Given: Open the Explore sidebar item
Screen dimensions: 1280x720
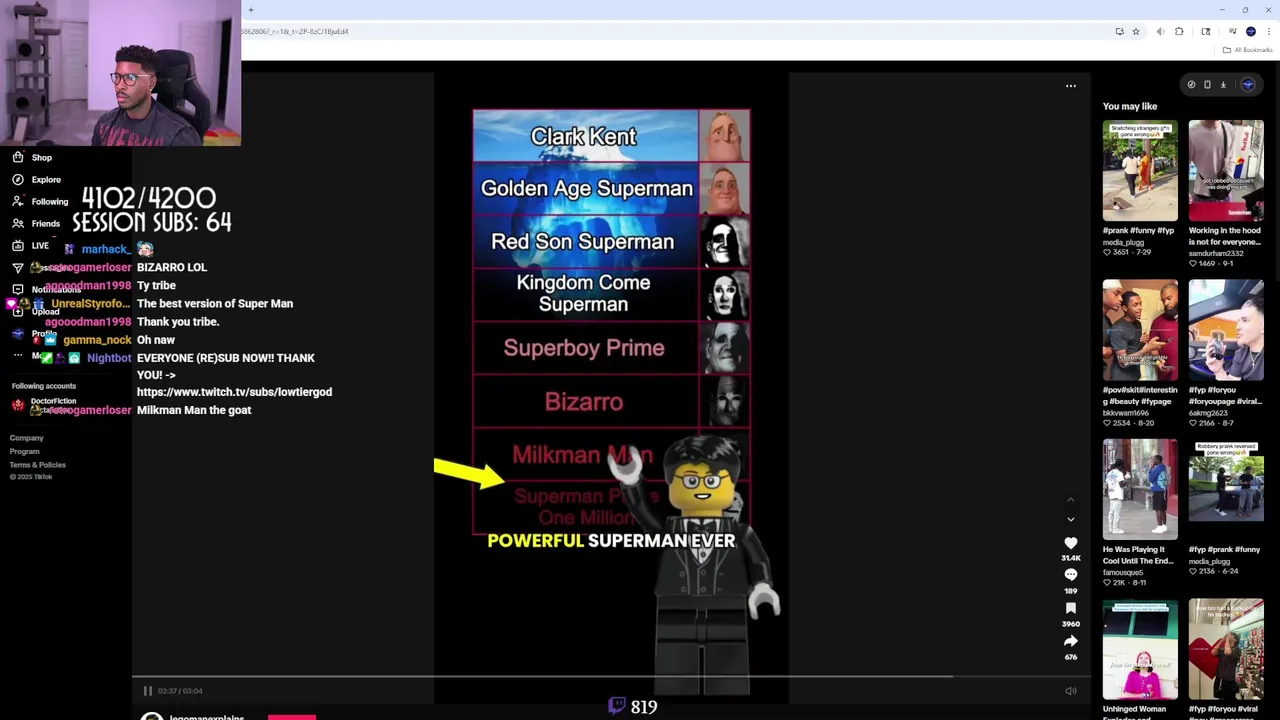Looking at the screenshot, I should point(45,180).
